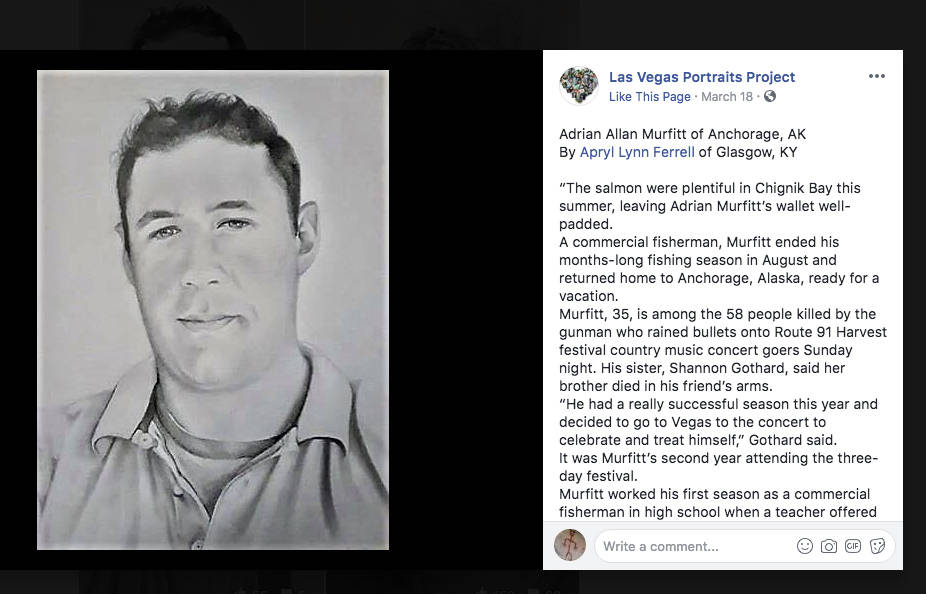Screen dimensions: 926x594
Task: Open the three-dots post options menu
Action: [x=876, y=76]
